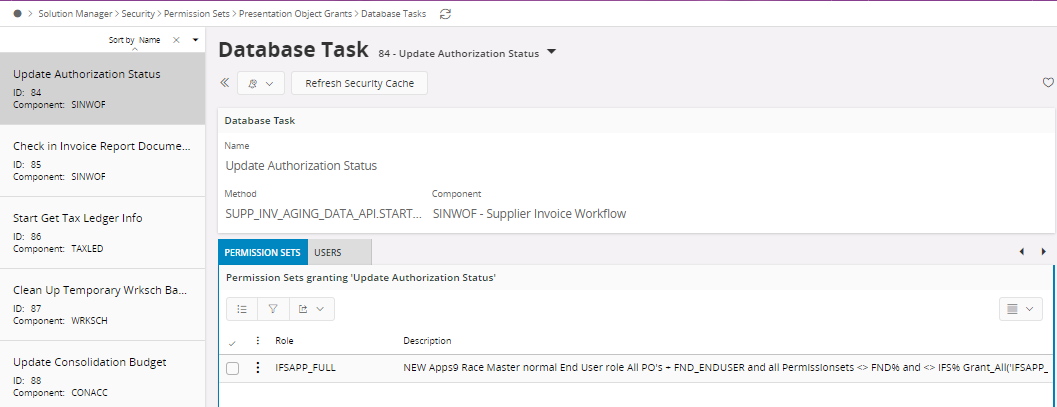Image resolution: width=1057 pixels, height=407 pixels.
Task: Collapse the record list with double chevron
Action: [224, 83]
